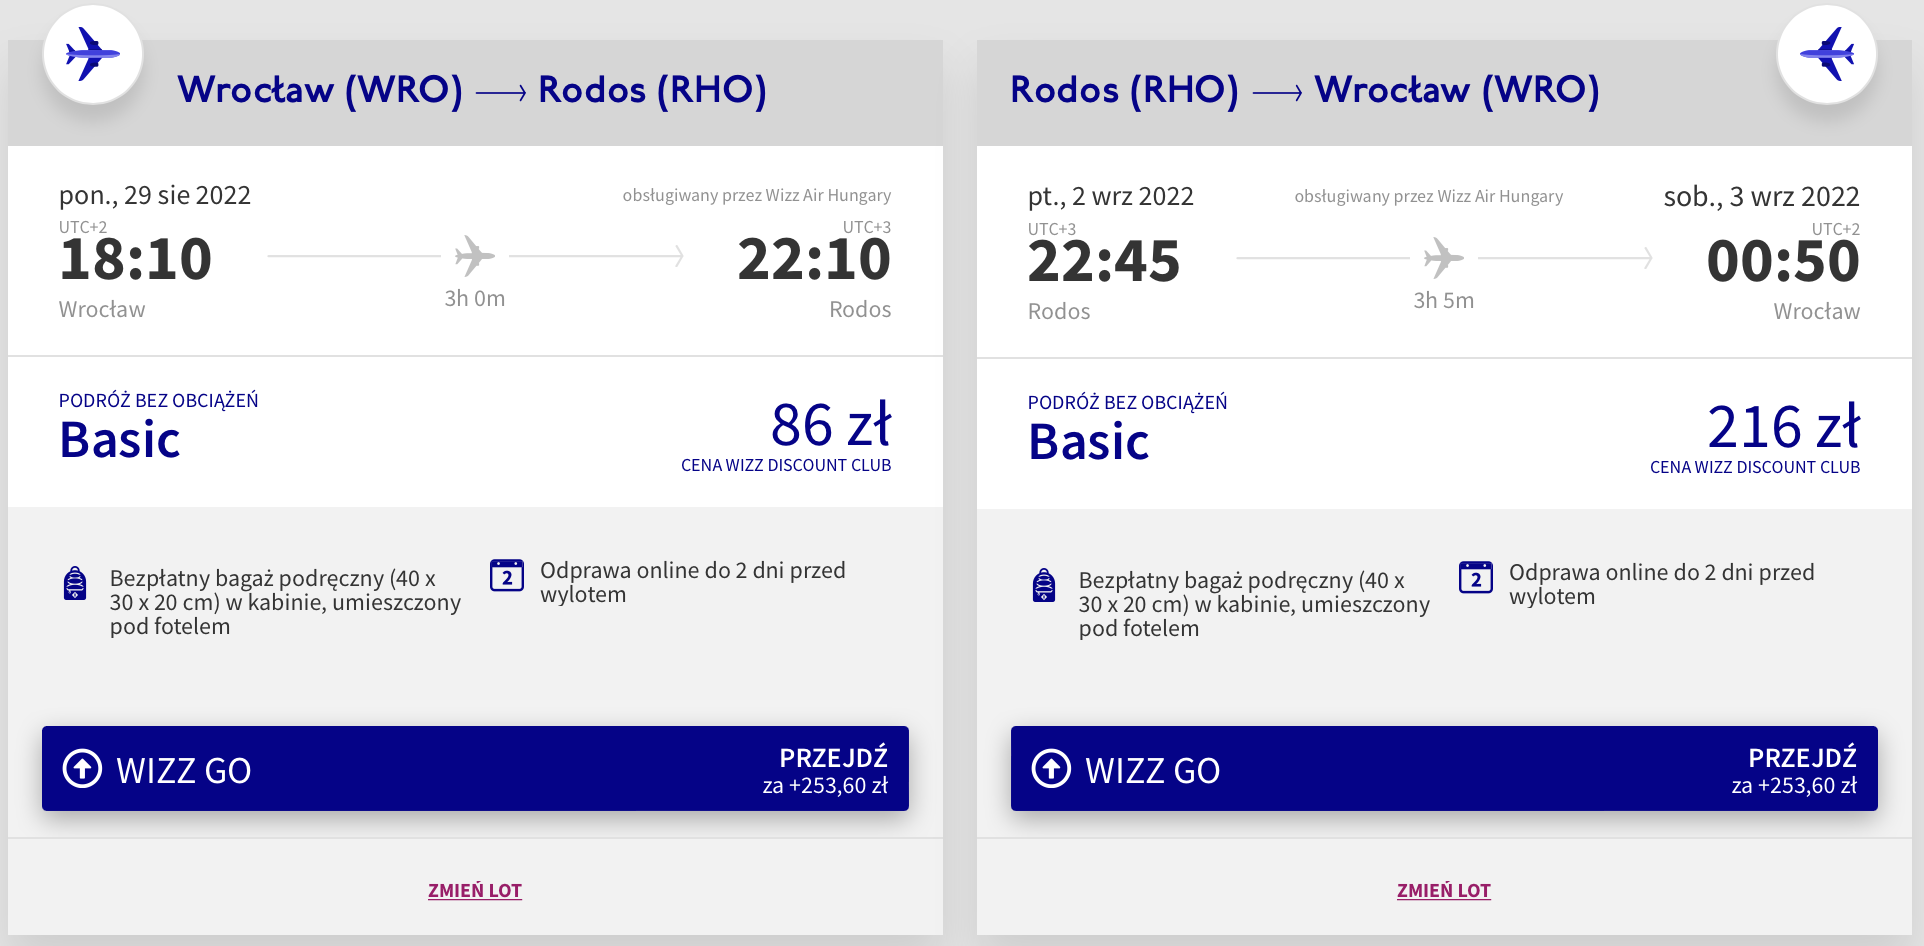Click the backpack baggage icon for the Wrocław–Rodos flight
The image size is (1924, 946).
[75, 583]
